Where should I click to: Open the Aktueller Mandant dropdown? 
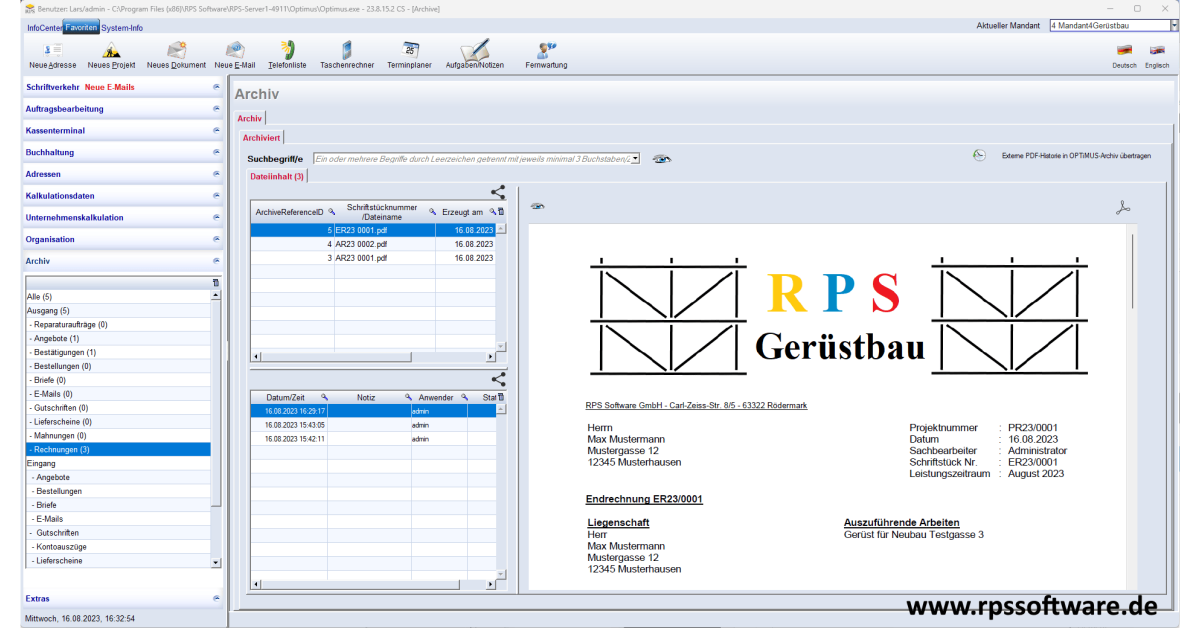click(x=1174, y=25)
